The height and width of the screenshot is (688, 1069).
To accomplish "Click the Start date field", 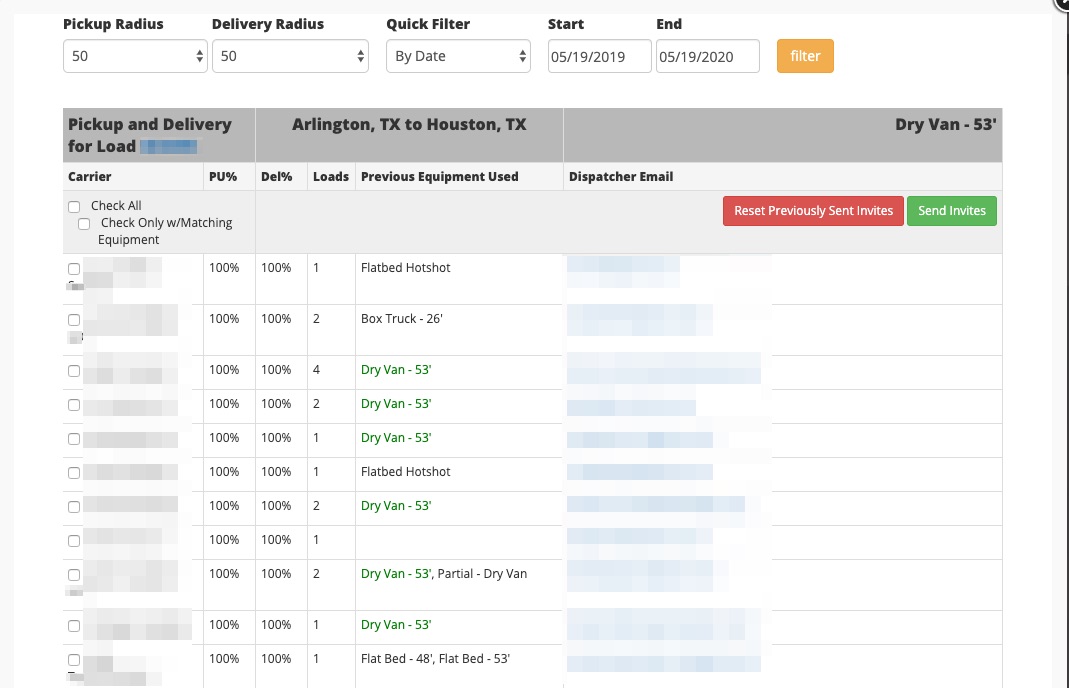I will [600, 57].
